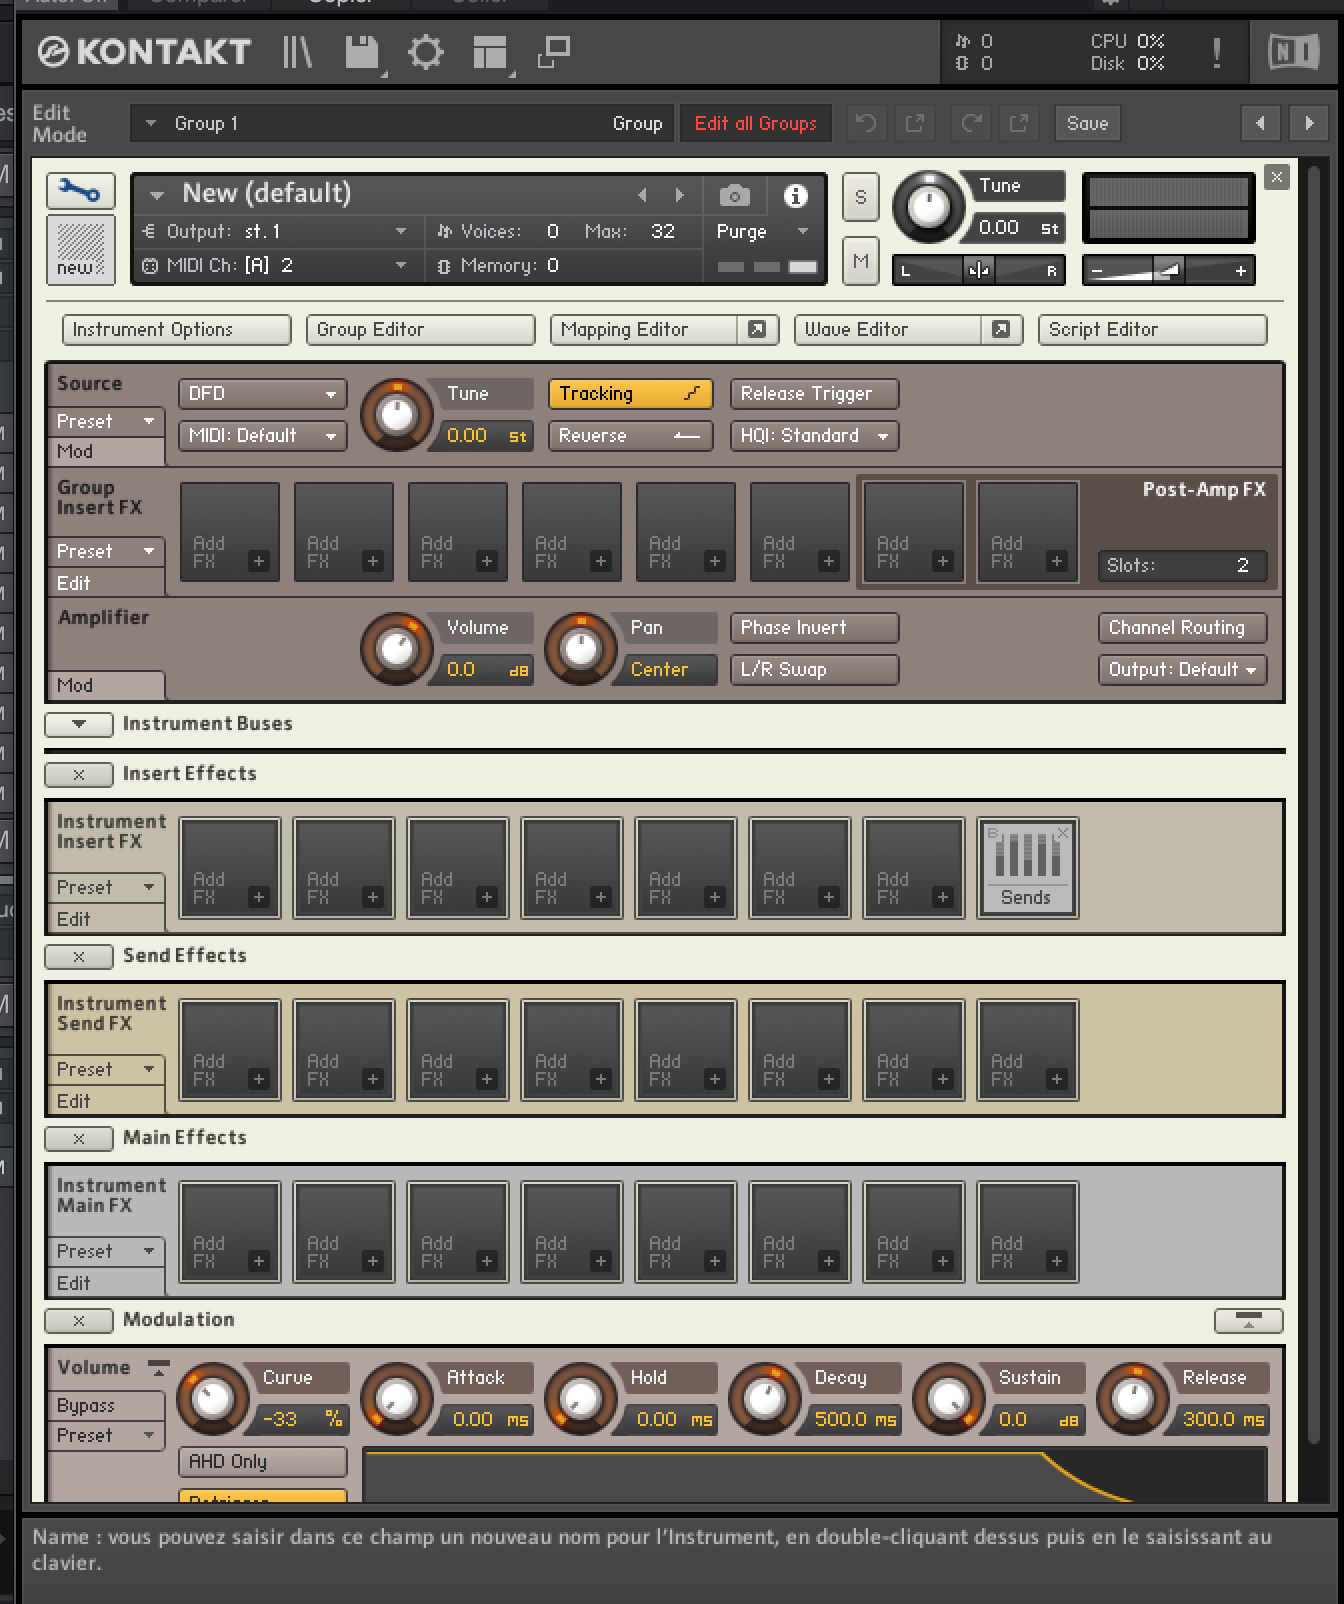Open the DFD source mode dropdown
1344x1604 pixels.
tap(262, 394)
